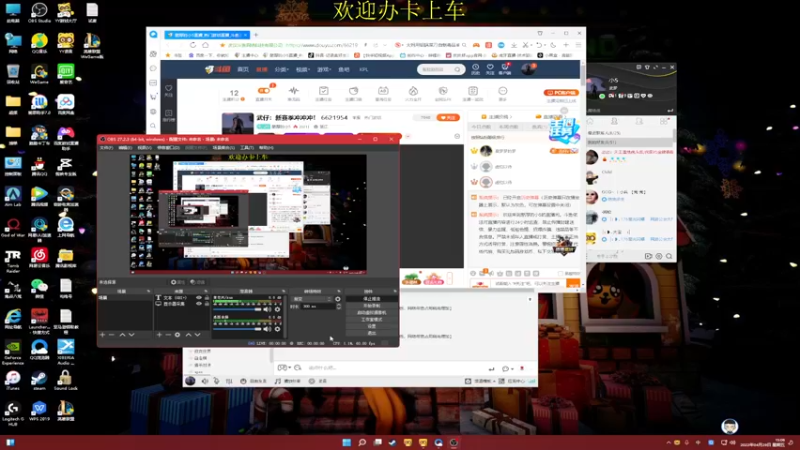Open source properties gear in OBS sources panel
This screenshot has height=450, width=800.
click(178, 335)
